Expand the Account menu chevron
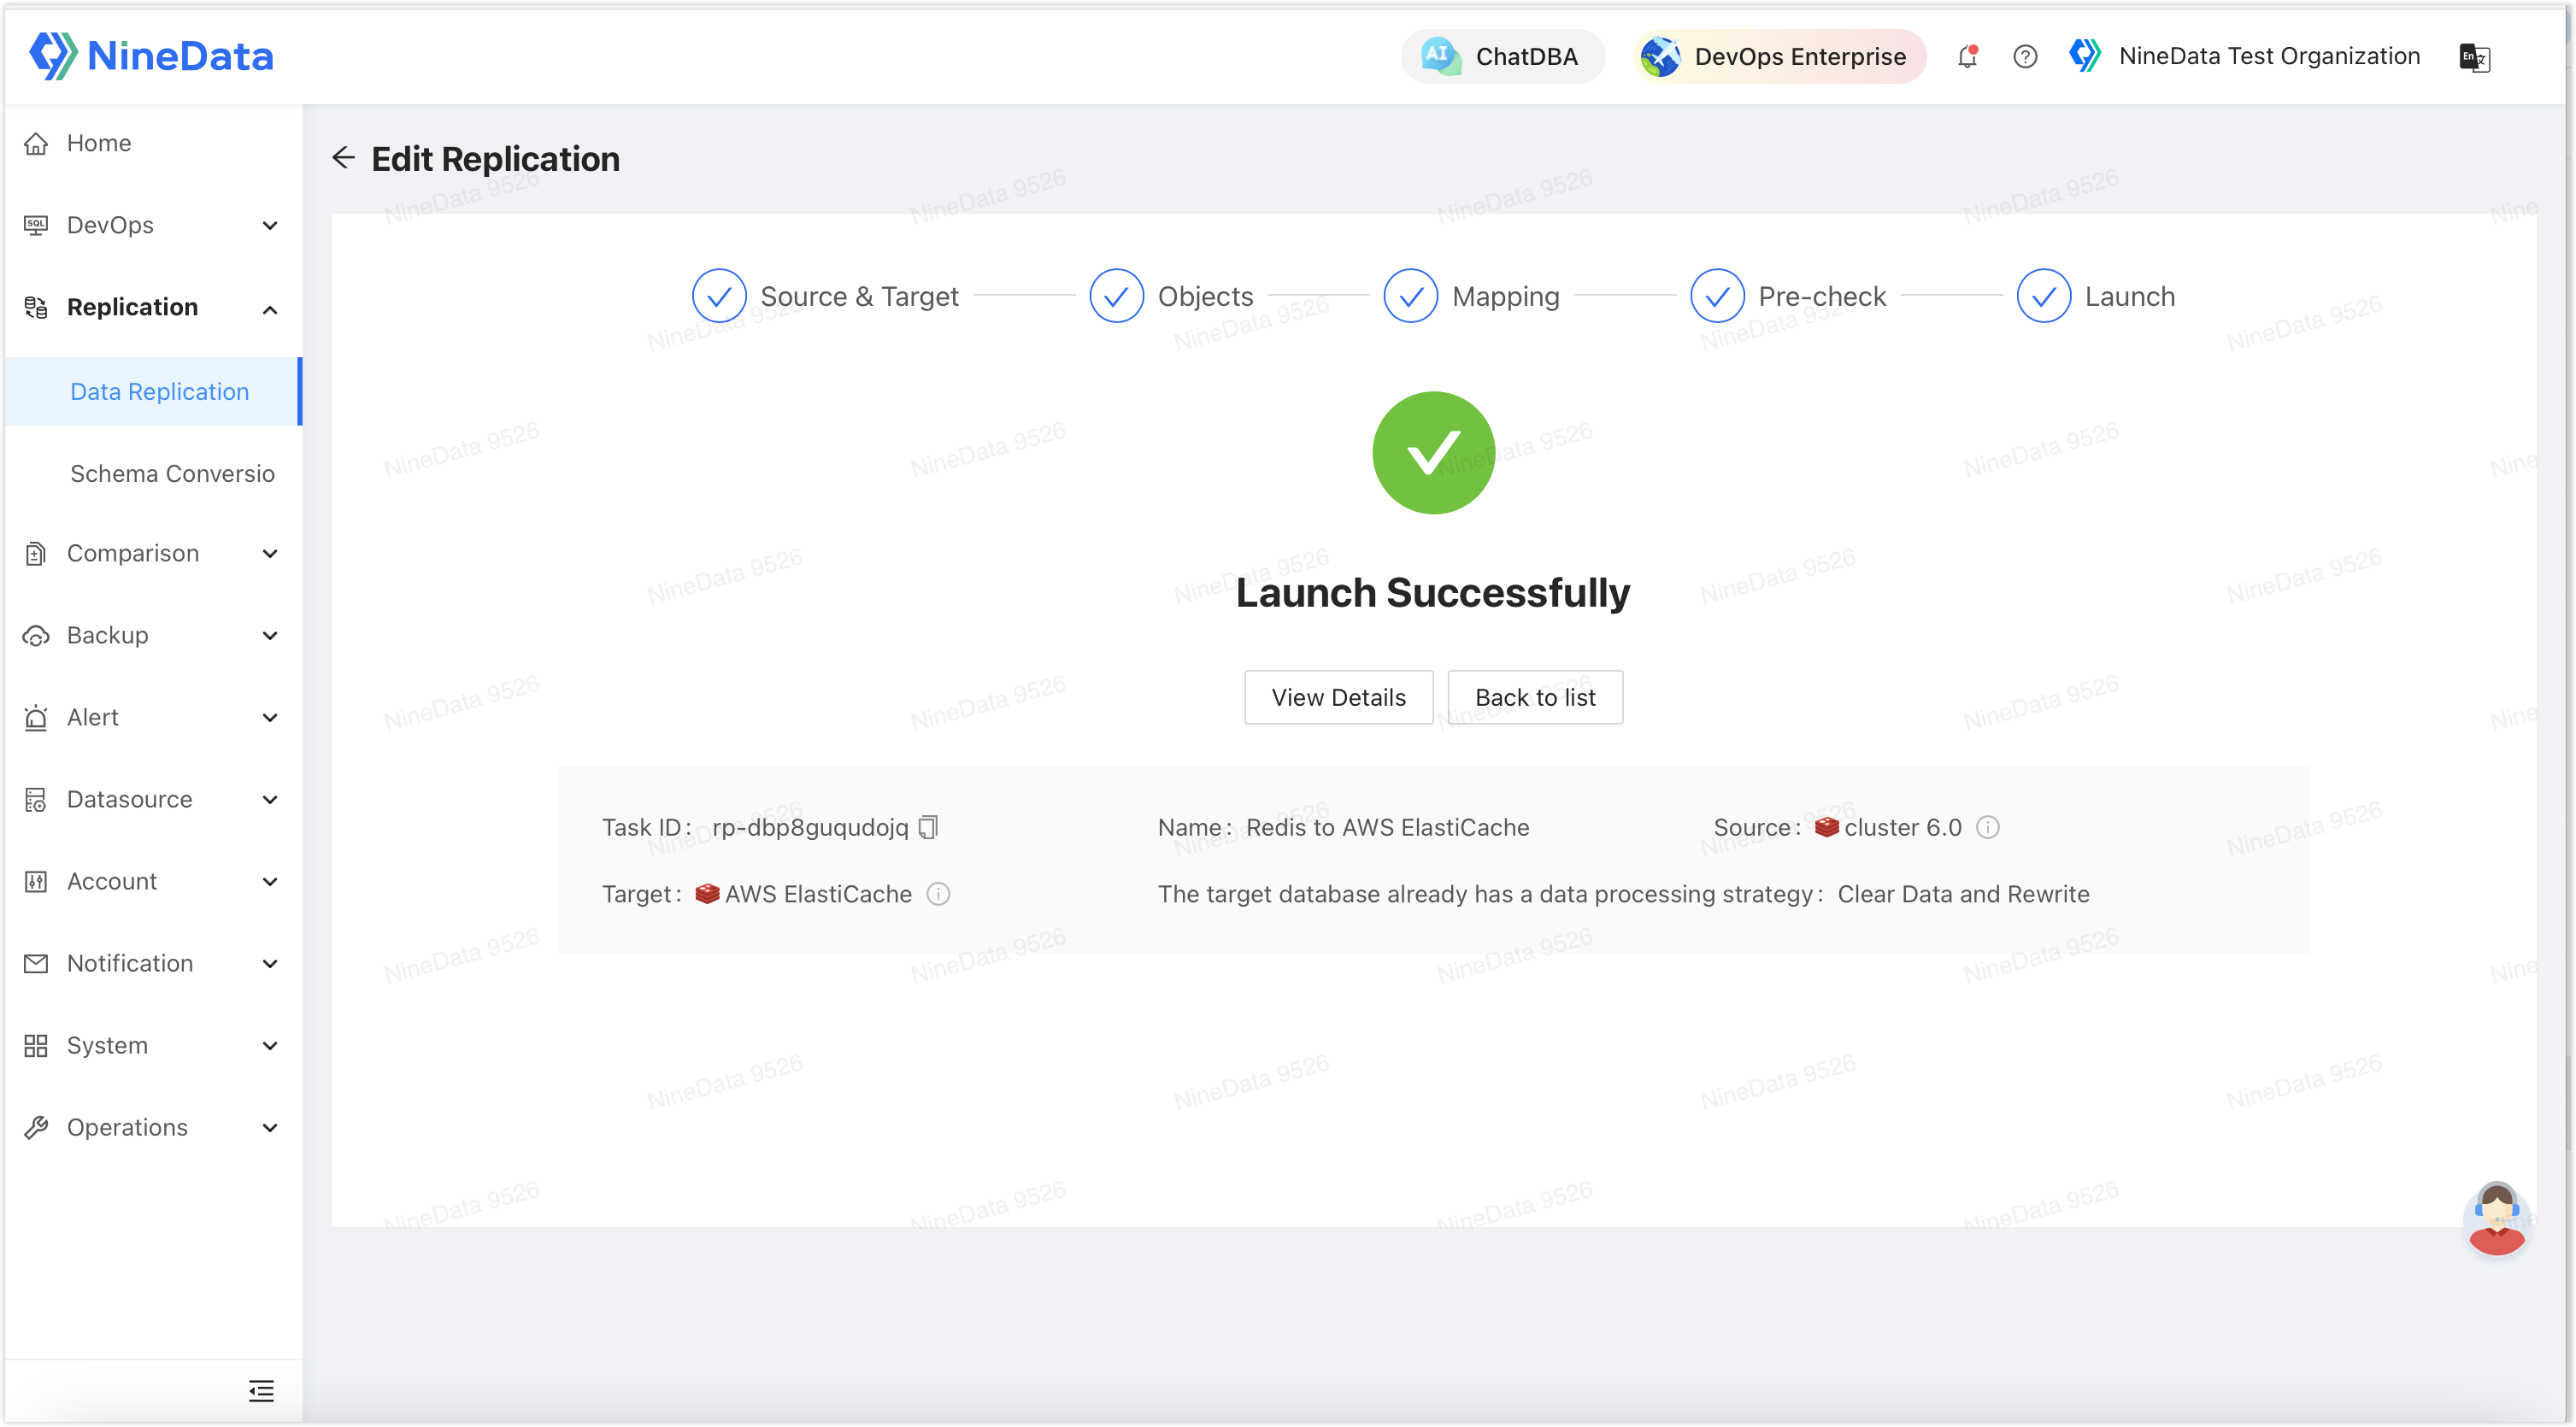The image size is (2576, 1427). pyautogui.click(x=270, y=882)
